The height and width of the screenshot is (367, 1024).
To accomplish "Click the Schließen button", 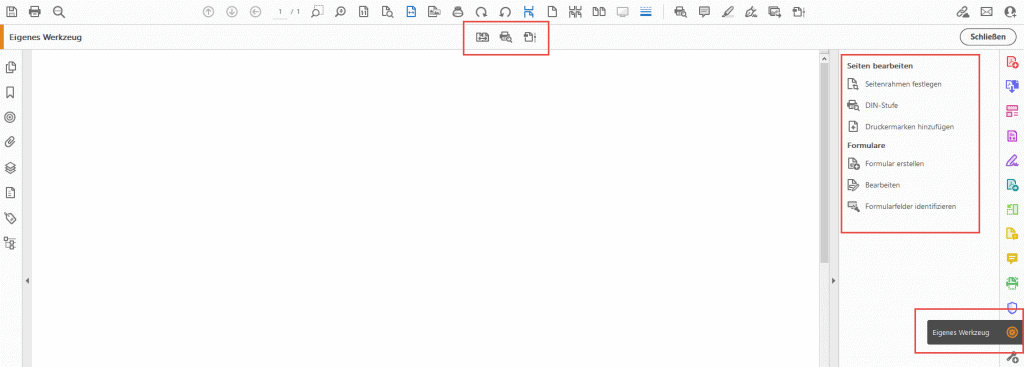I will point(987,37).
